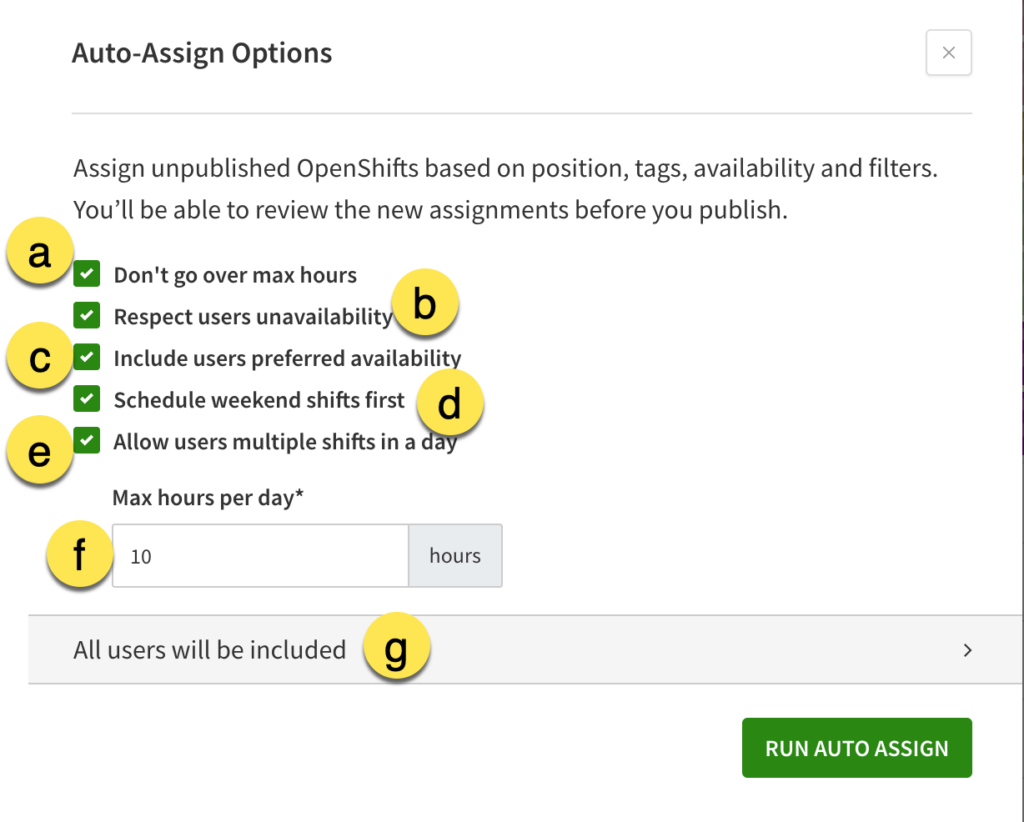Viewport: 1024px width, 822px height.
Task: Click the yellow "e" annotation badge
Action: coord(38,450)
